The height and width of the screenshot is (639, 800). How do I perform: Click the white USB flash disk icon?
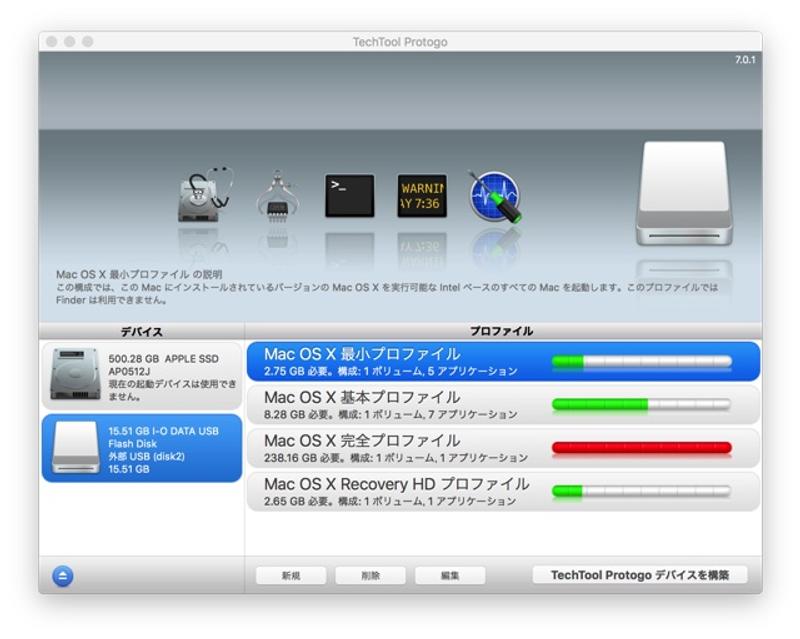tap(76, 447)
